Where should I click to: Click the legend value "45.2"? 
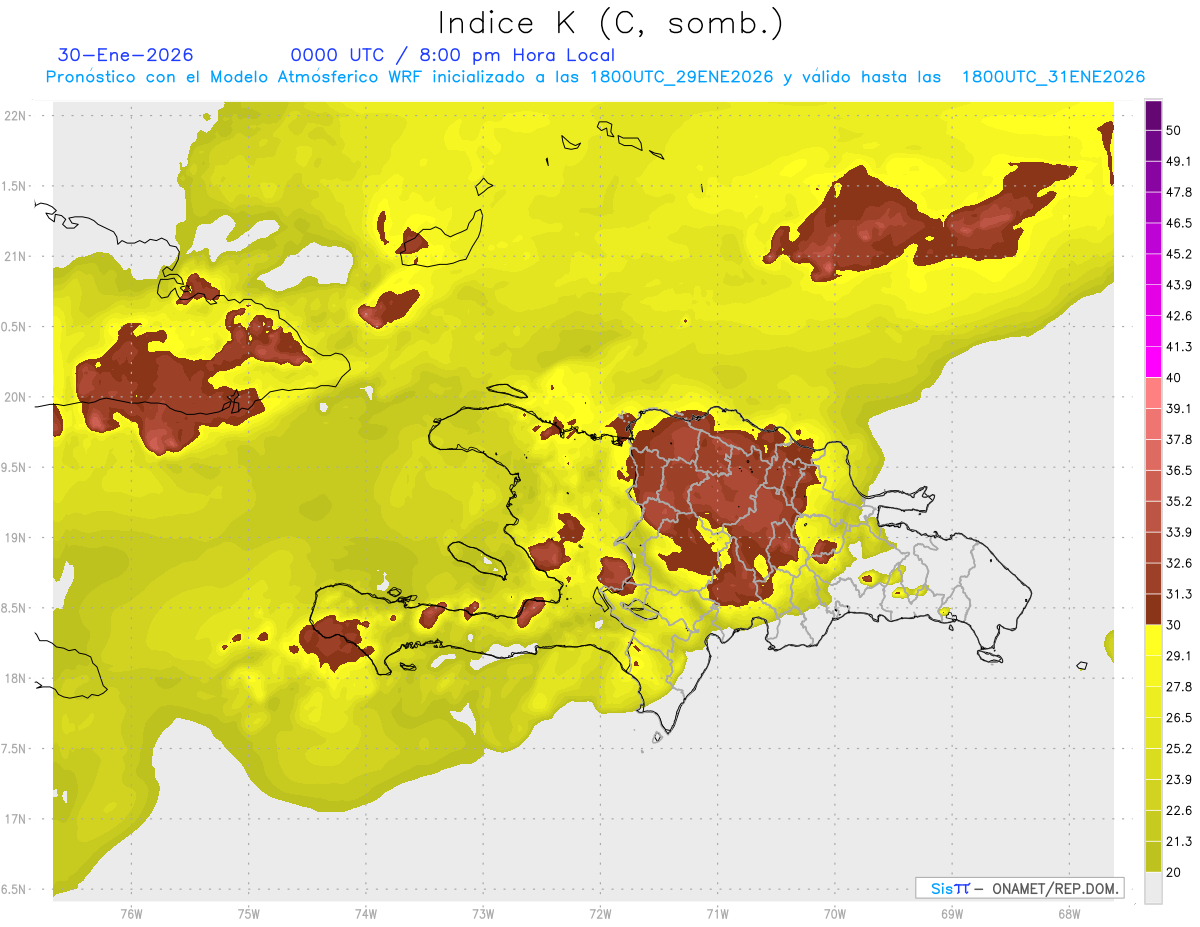coord(1179,254)
